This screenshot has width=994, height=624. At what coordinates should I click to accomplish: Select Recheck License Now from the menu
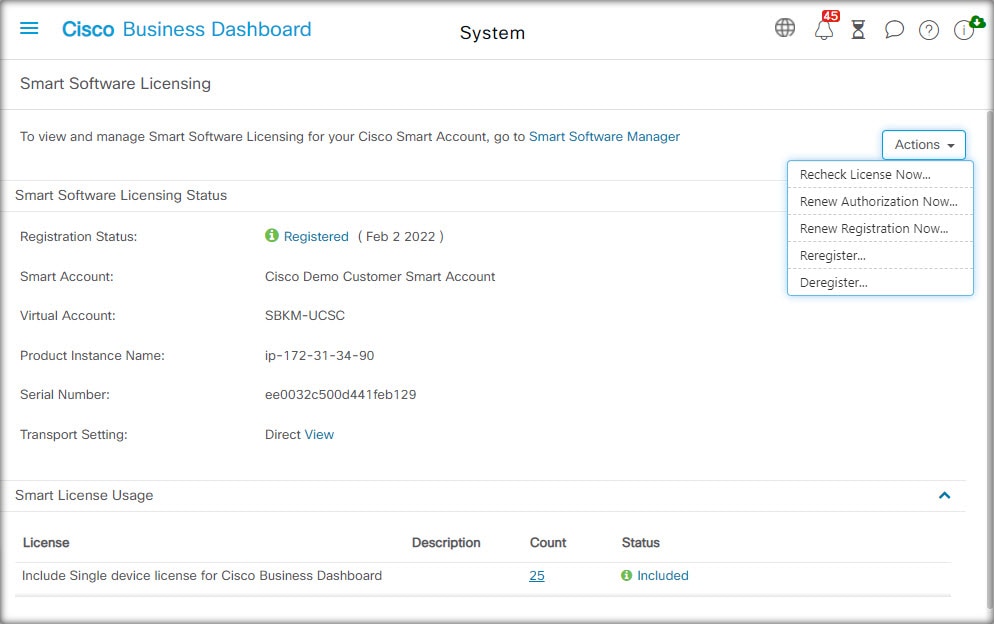(866, 174)
